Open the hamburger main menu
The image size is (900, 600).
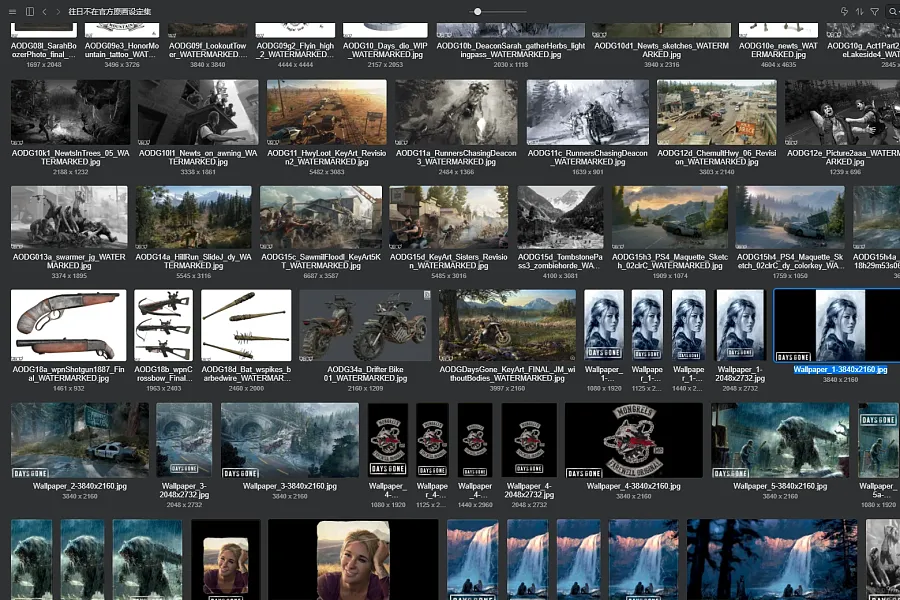pyautogui.click(x=13, y=11)
